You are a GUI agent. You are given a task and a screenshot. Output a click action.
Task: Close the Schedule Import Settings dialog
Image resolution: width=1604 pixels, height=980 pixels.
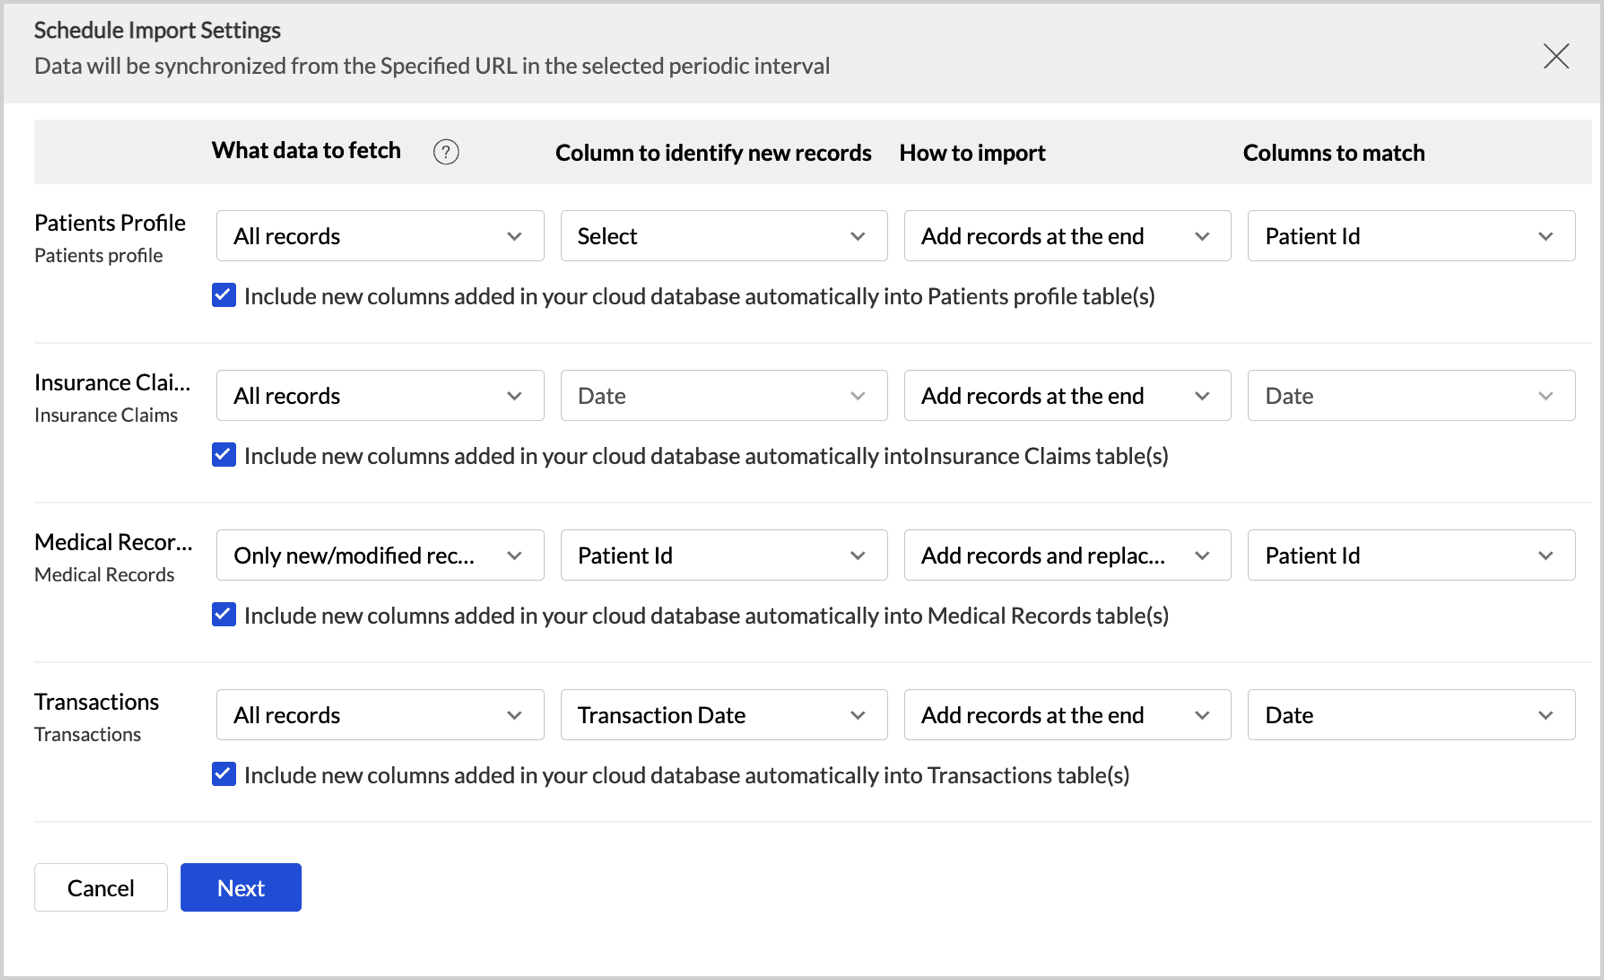click(1556, 56)
